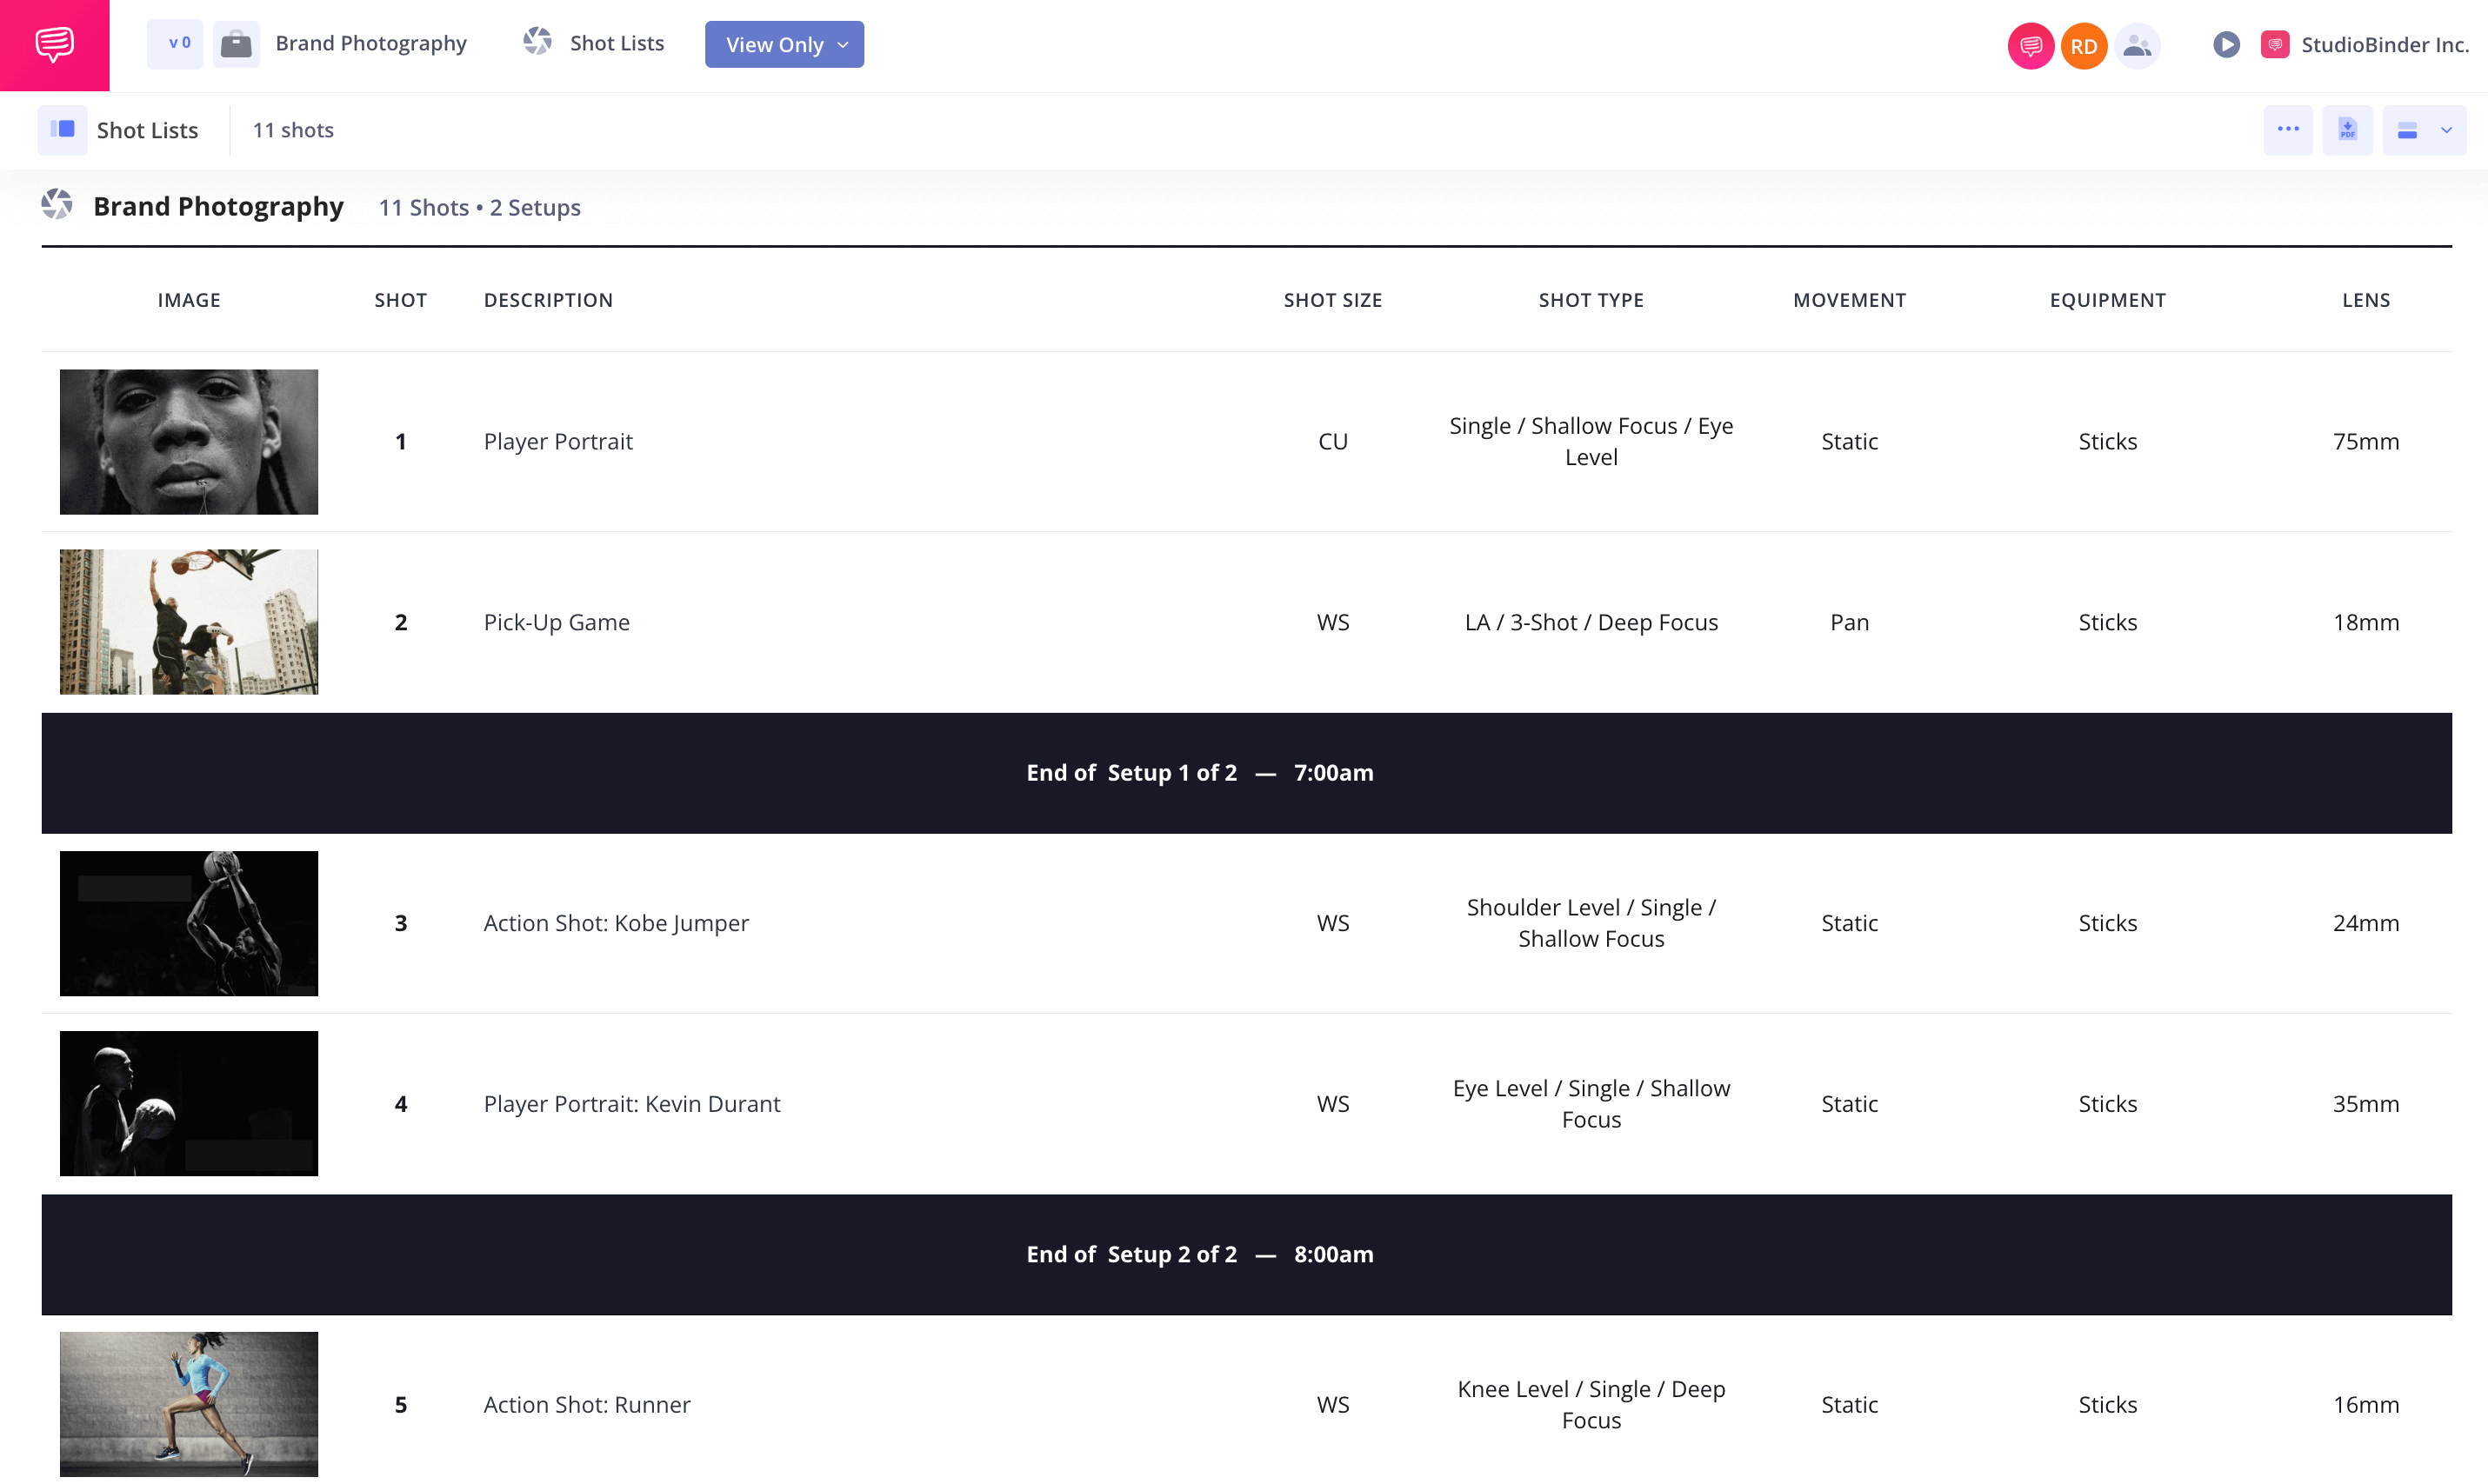The width and height of the screenshot is (2488, 1484).
Task: Select the row layout view icon
Action: click(x=2407, y=130)
